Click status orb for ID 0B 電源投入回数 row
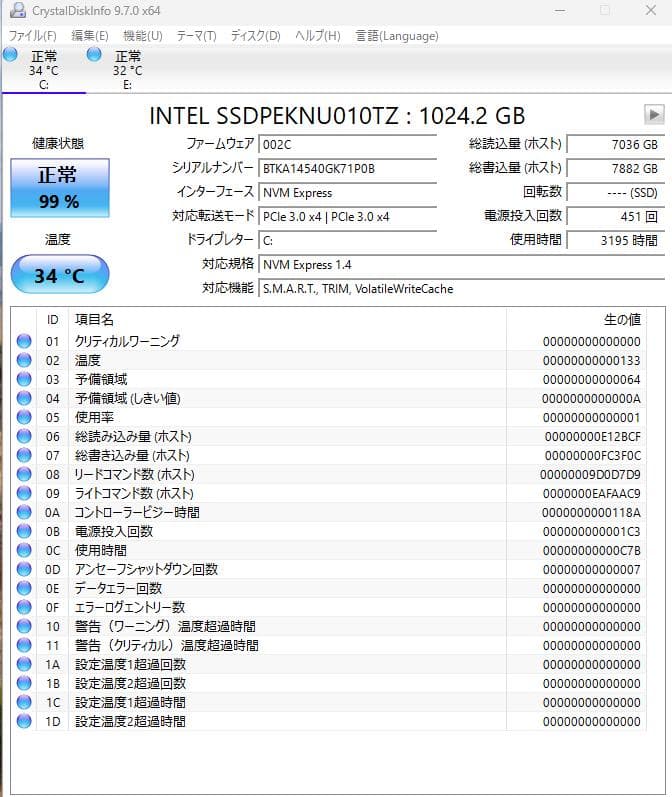This screenshot has width=672, height=797. pyautogui.click(x=24, y=531)
